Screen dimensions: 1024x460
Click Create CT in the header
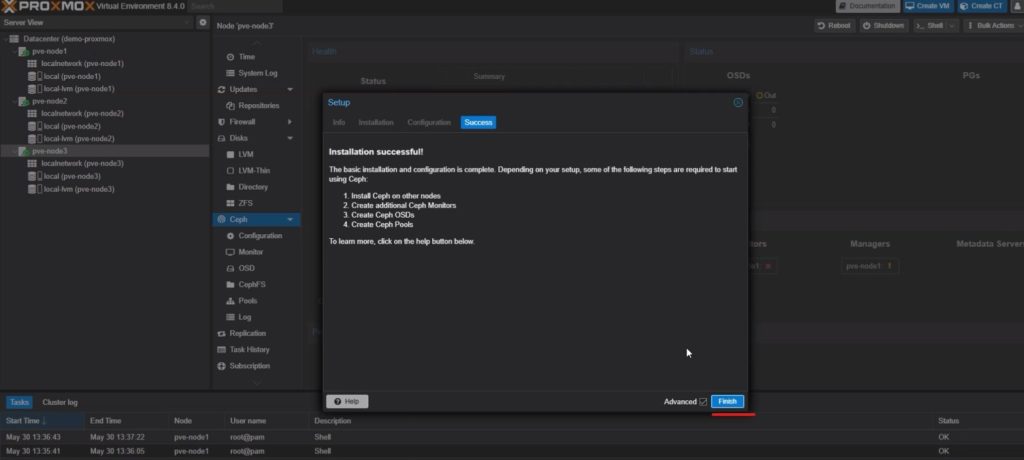coord(982,6)
